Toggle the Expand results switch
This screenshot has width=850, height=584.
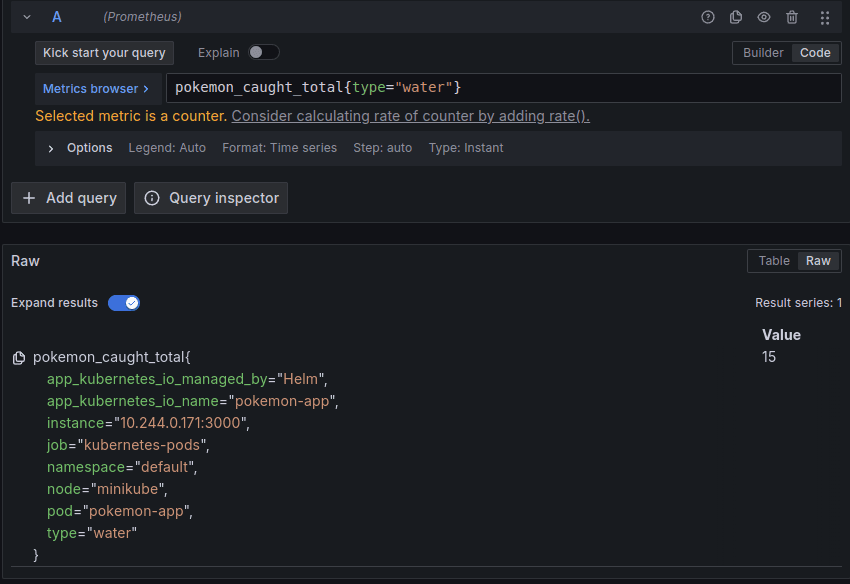[x=124, y=303]
